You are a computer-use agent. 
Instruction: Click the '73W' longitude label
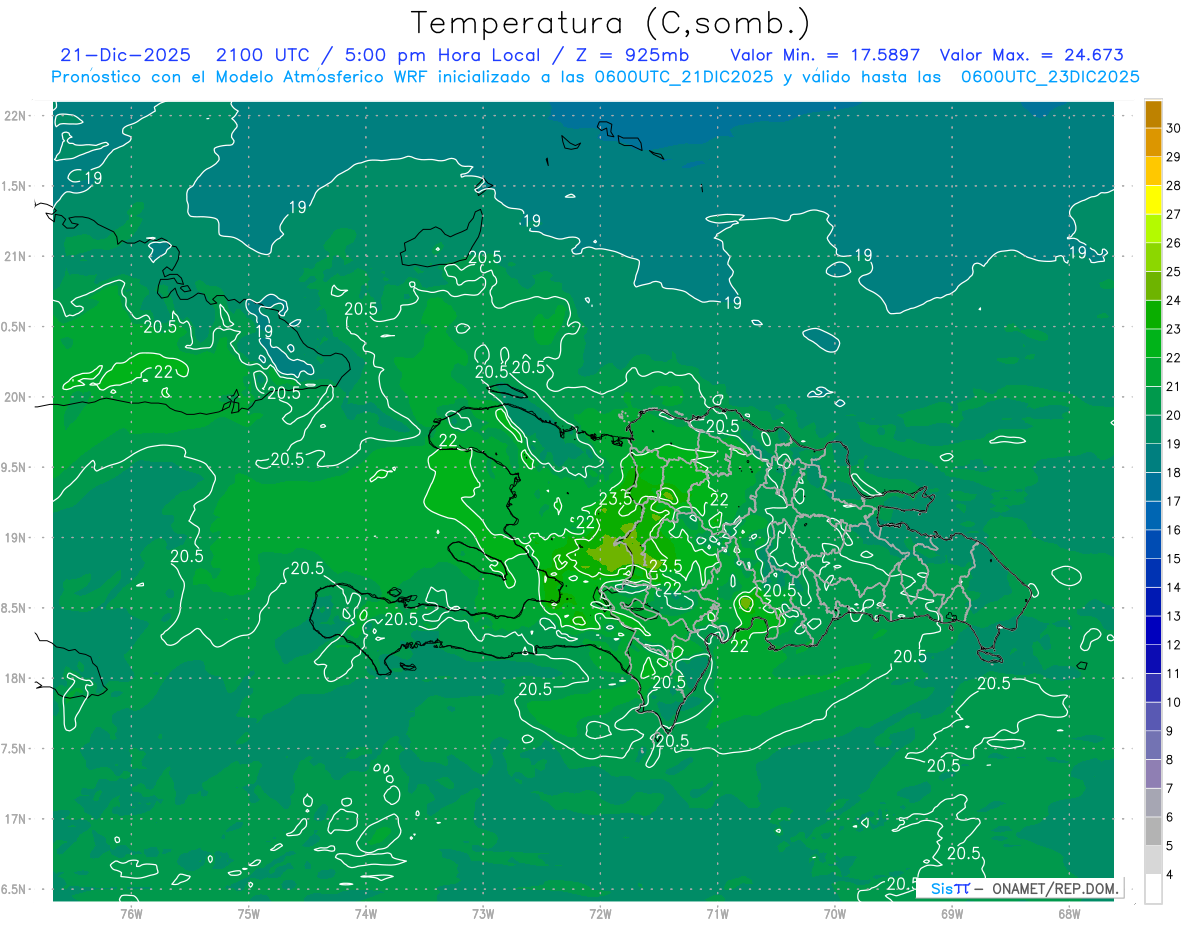[x=483, y=914]
